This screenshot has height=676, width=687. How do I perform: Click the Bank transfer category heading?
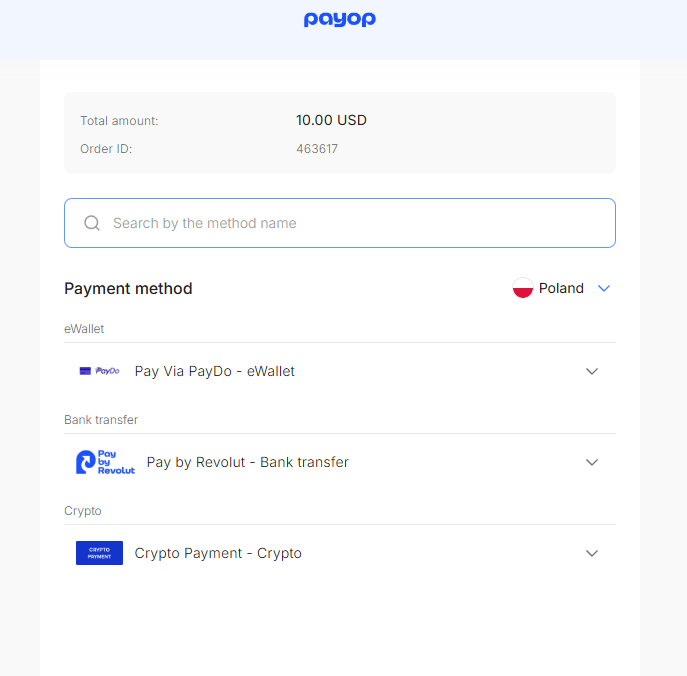coord(101,420)
